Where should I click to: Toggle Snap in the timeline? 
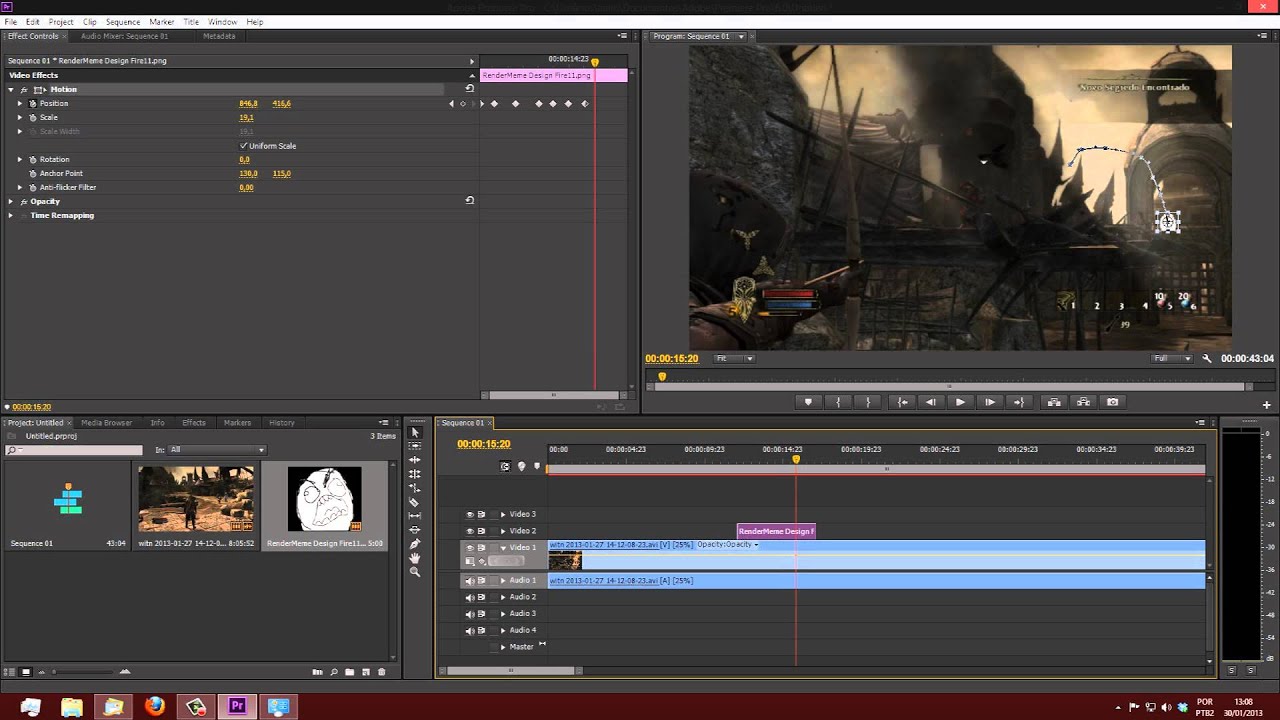coord(505,466)
